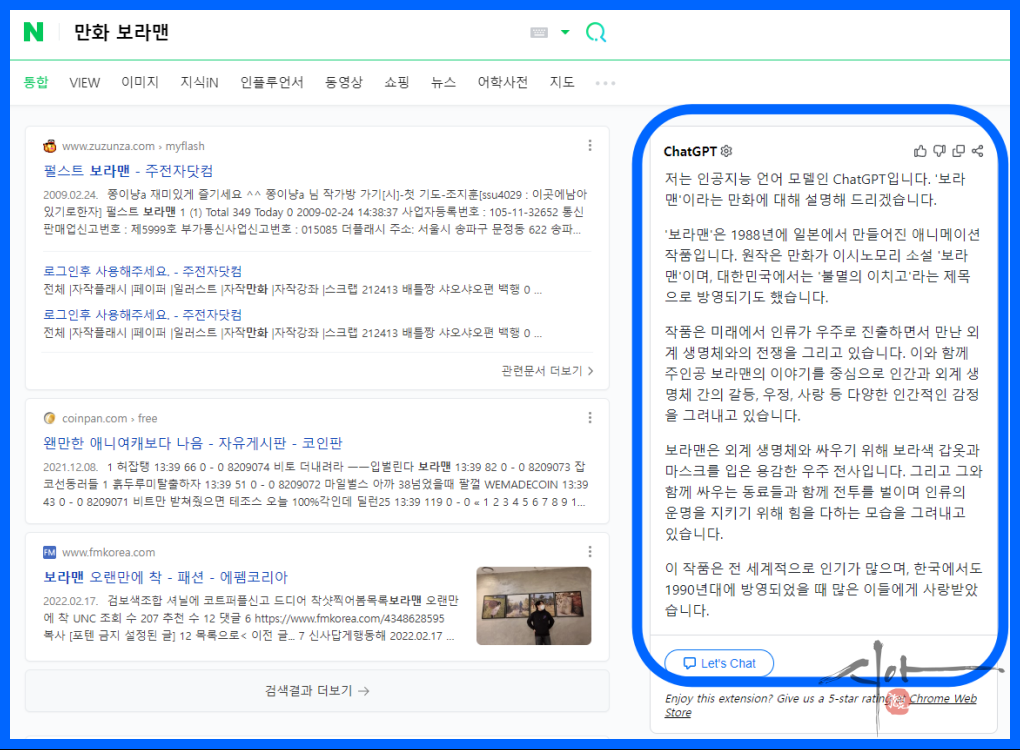Share the ChatGPT answer
Screen dimensions: 1020x750
click(x=977, y=151)
